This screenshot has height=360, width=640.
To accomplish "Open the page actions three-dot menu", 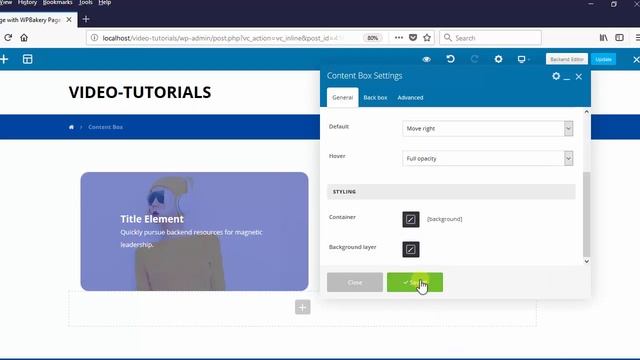I will click(399, 38).
